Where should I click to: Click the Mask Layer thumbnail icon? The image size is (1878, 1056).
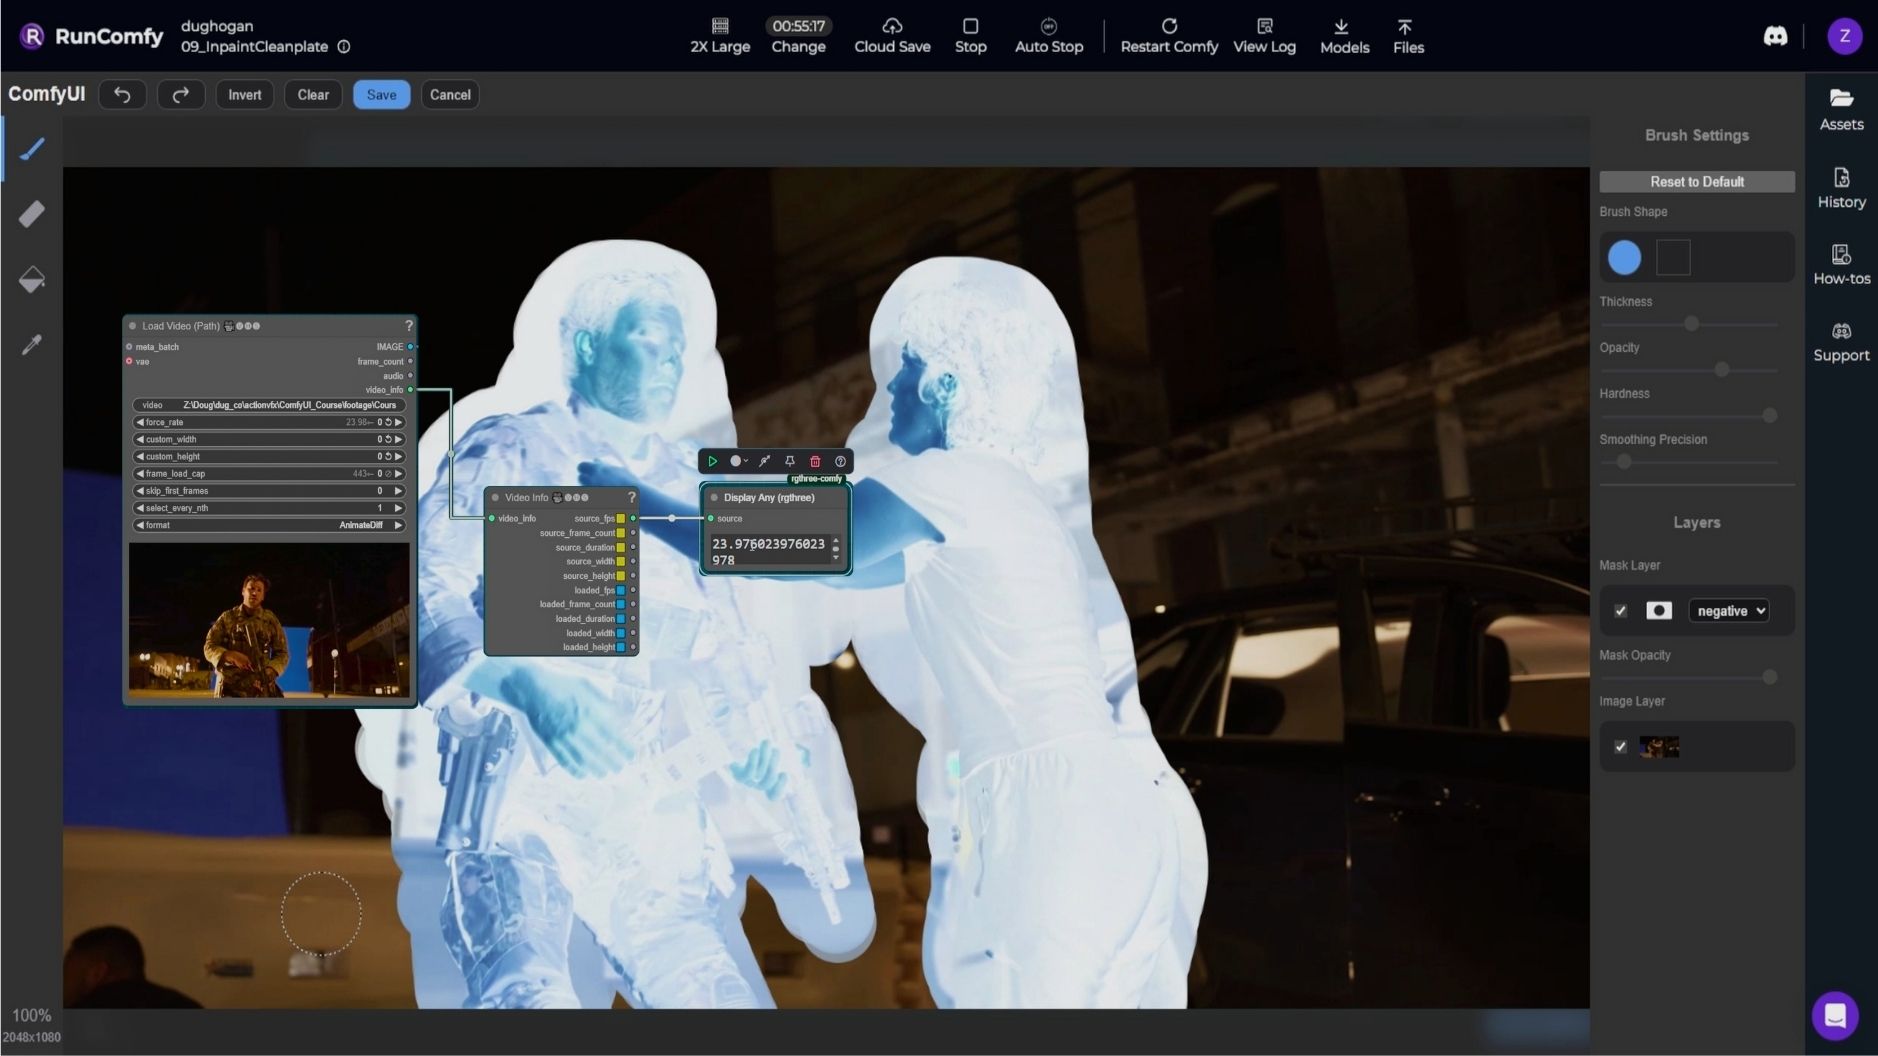[1659, 611]
